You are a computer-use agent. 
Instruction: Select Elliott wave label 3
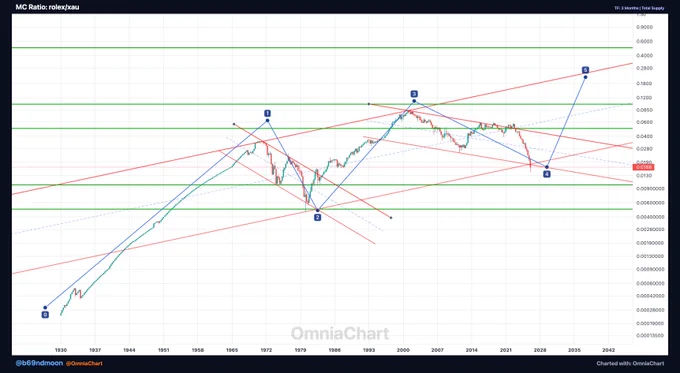pyautogui.click(x=414, y=94)
